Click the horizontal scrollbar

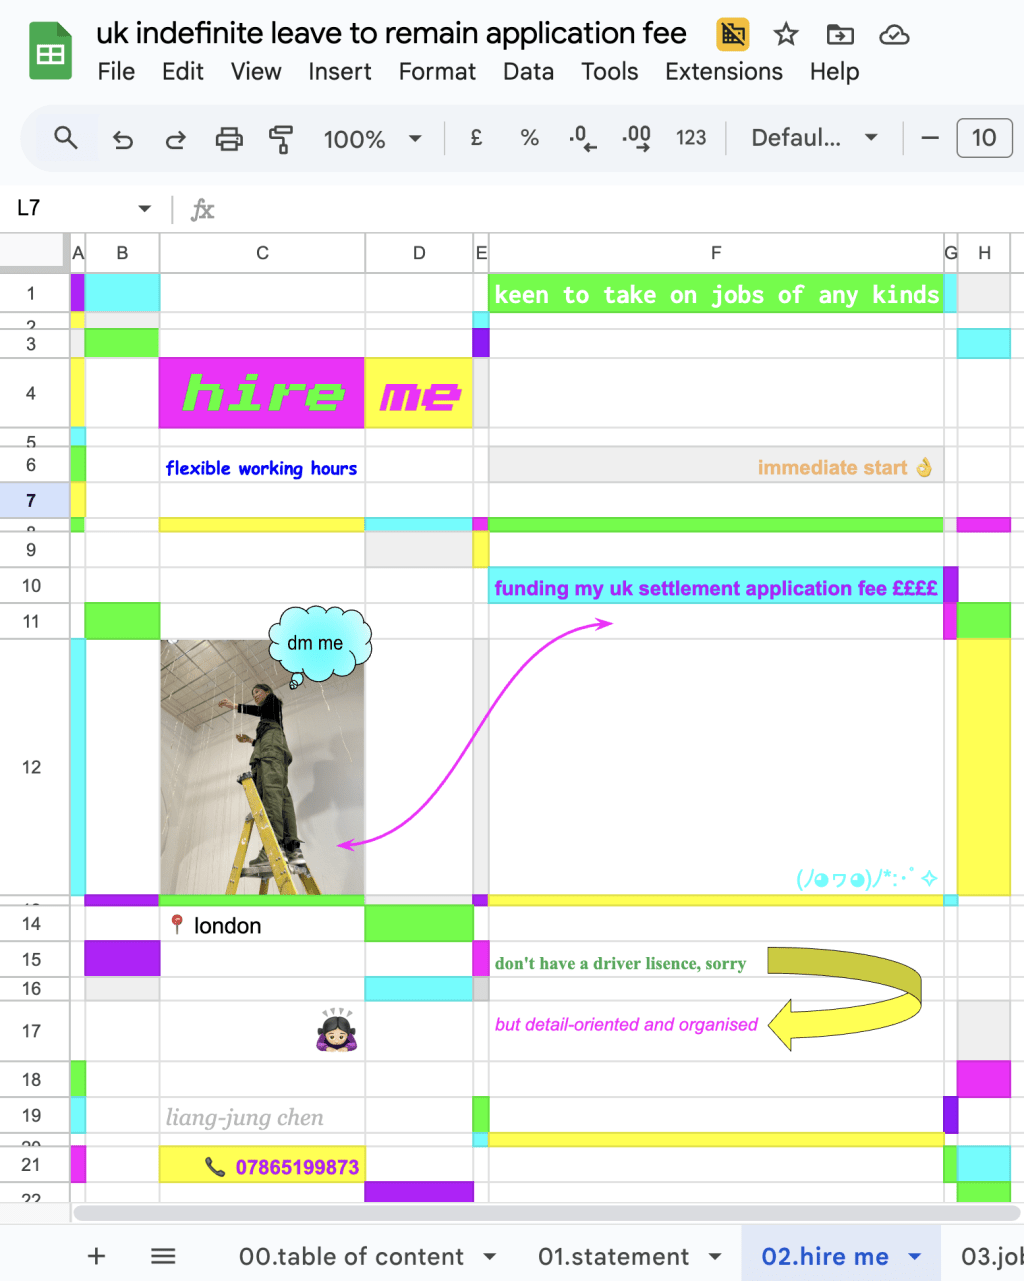pyautogui.click(x=548, y=1213)
